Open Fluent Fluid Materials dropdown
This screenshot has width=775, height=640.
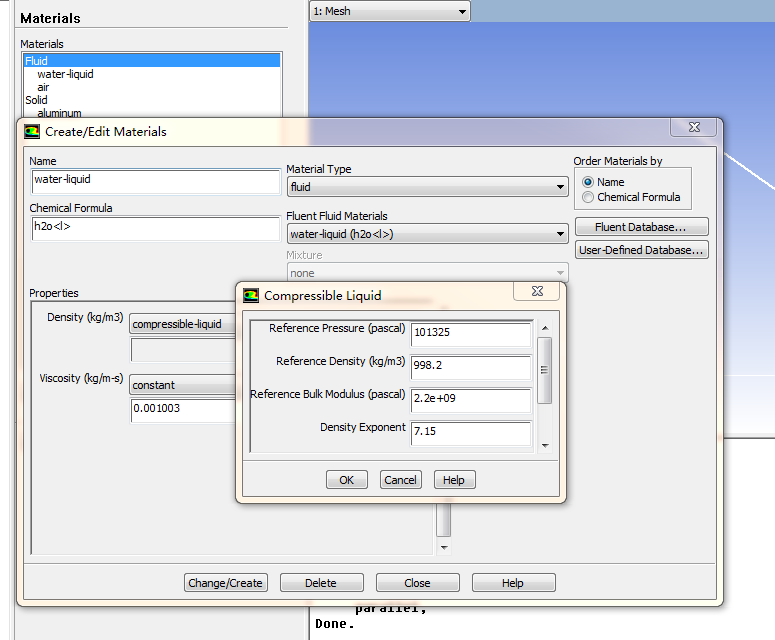click(428, 234)
